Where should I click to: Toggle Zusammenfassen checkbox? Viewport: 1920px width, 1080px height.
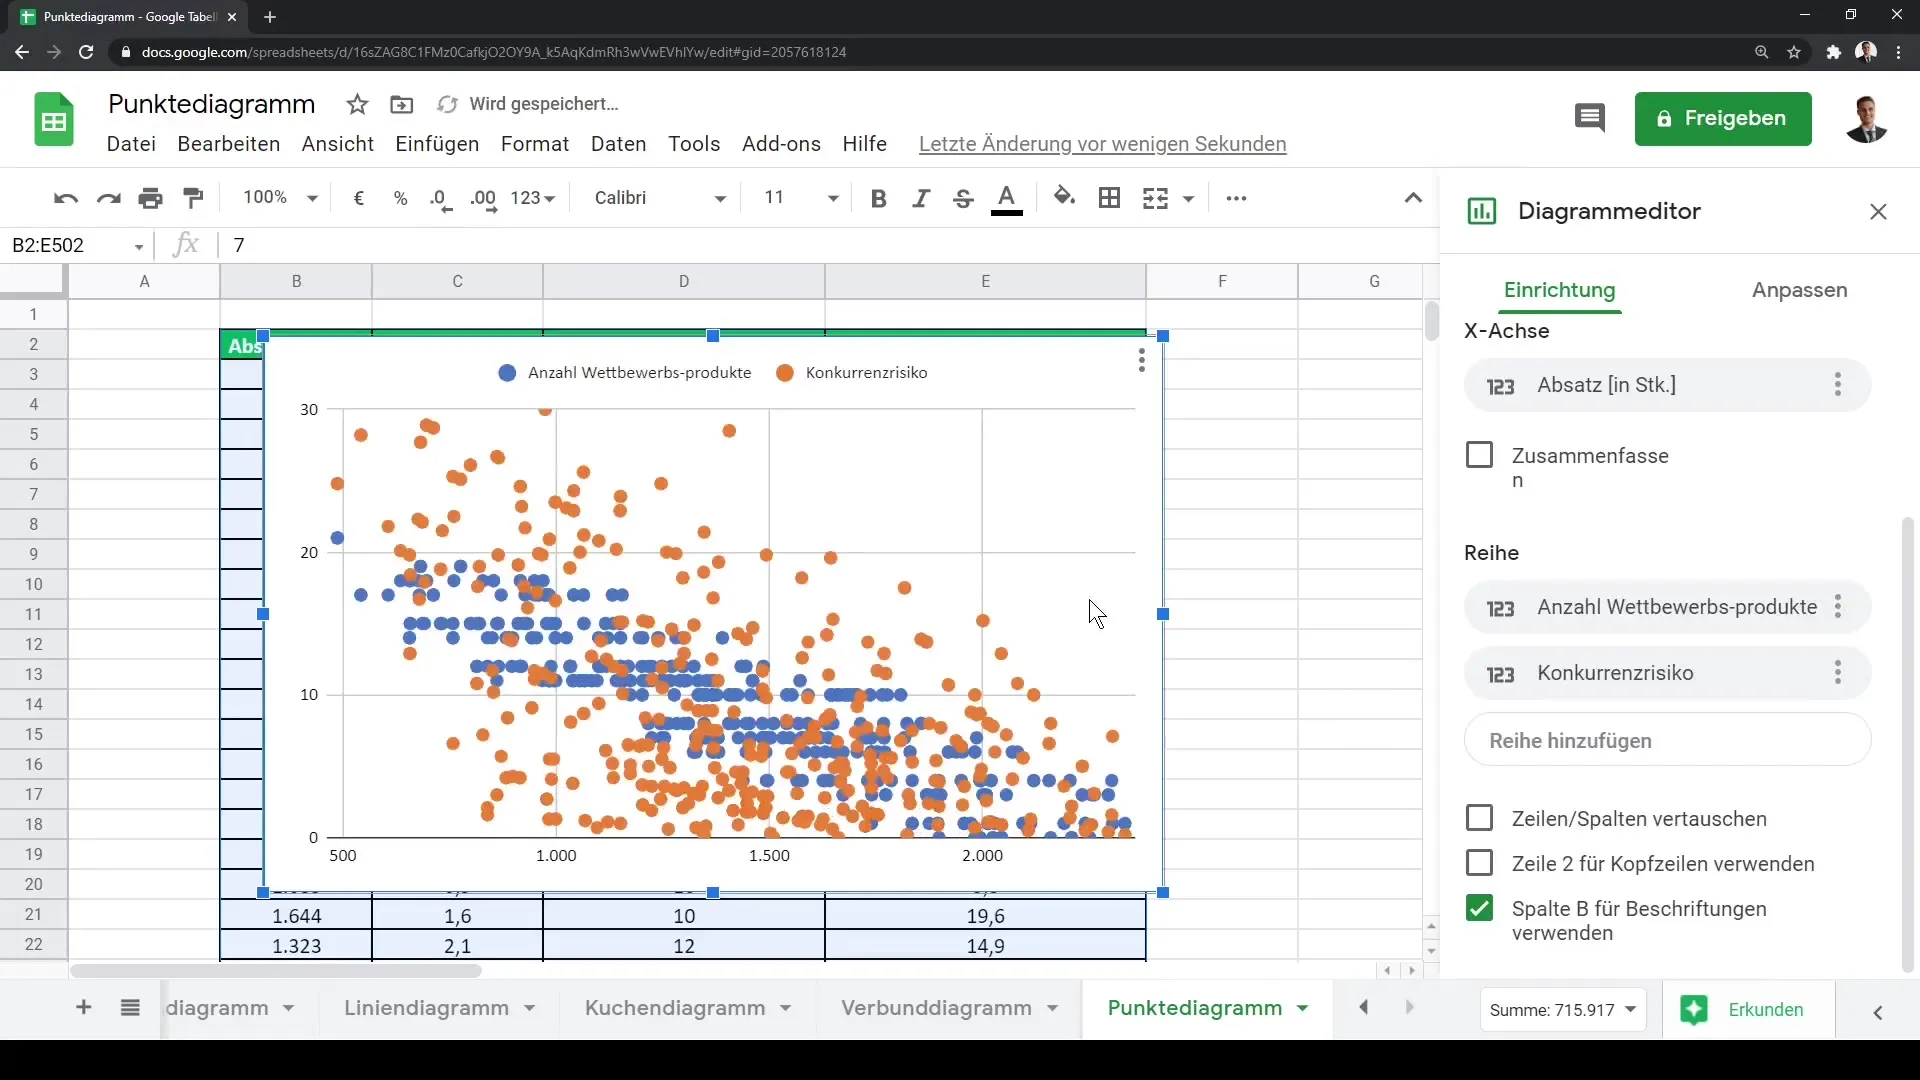pos(1479,455)
